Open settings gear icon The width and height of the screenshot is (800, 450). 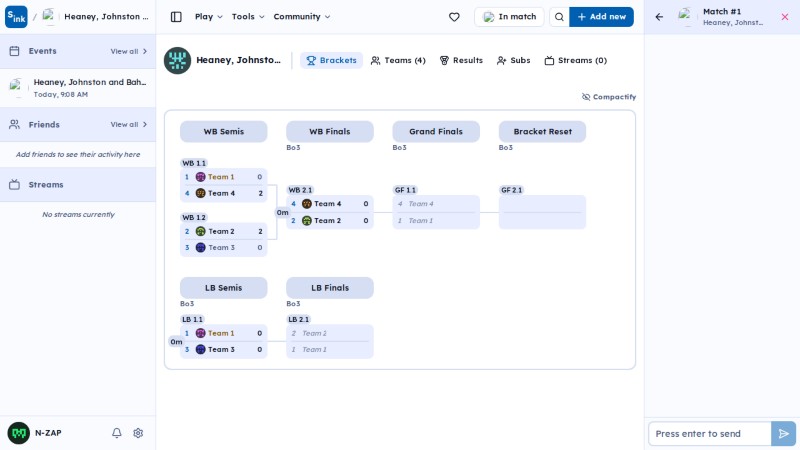coord(138,433)
